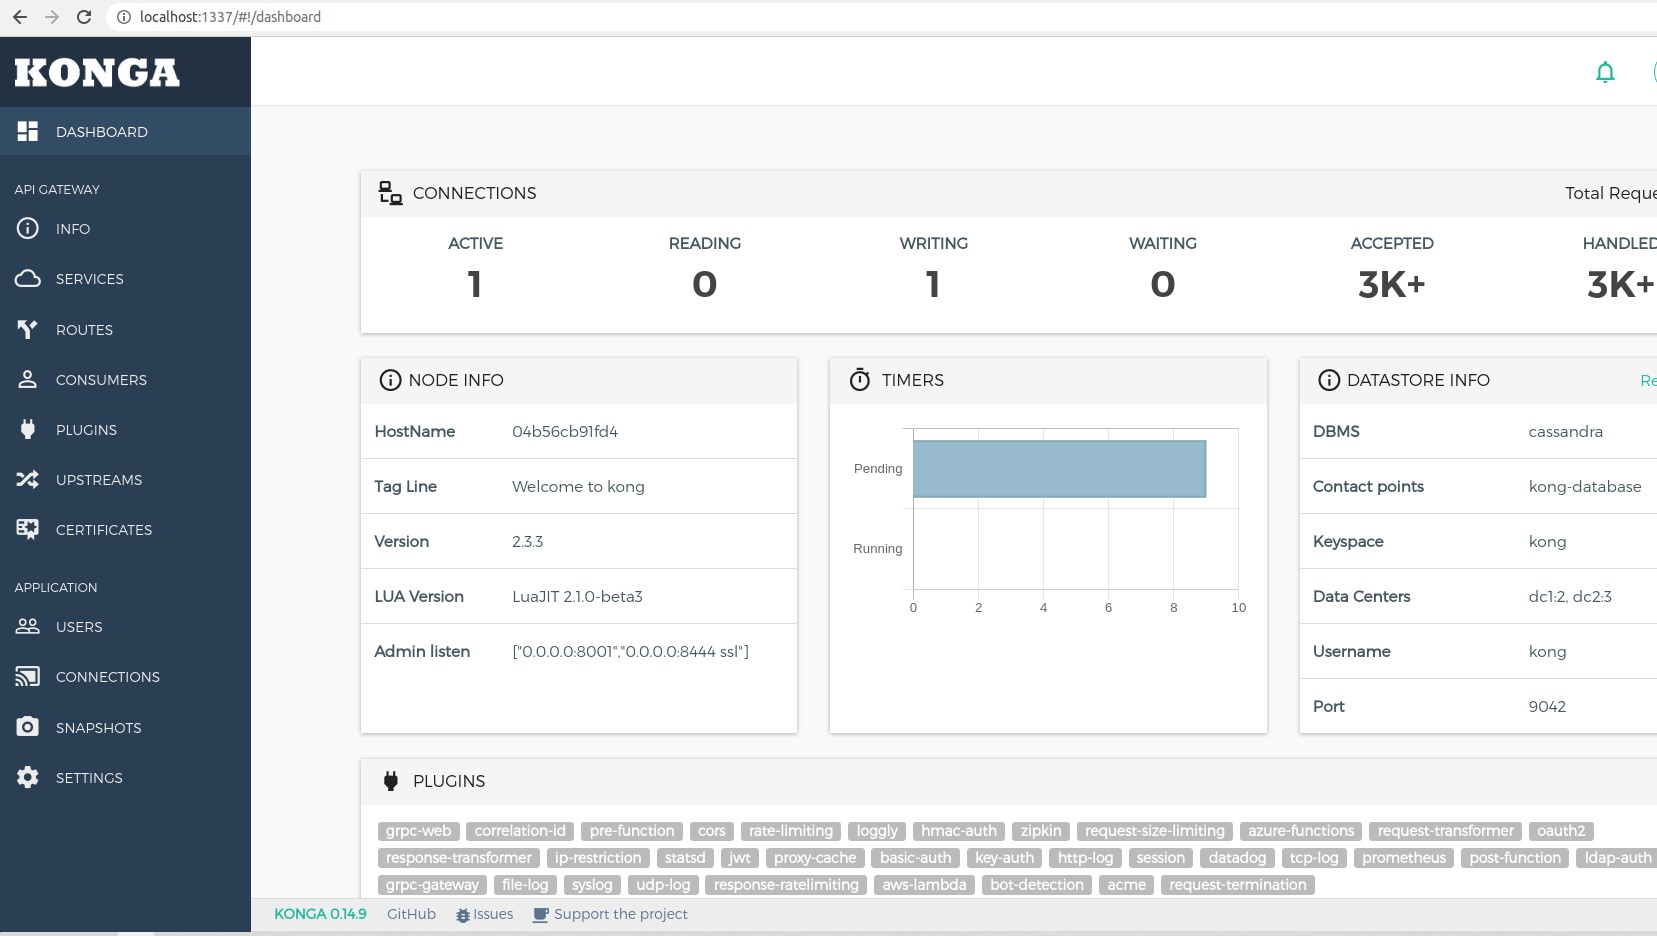
Task: Click the Settings gear icon
Action: [x=28, y=777]
